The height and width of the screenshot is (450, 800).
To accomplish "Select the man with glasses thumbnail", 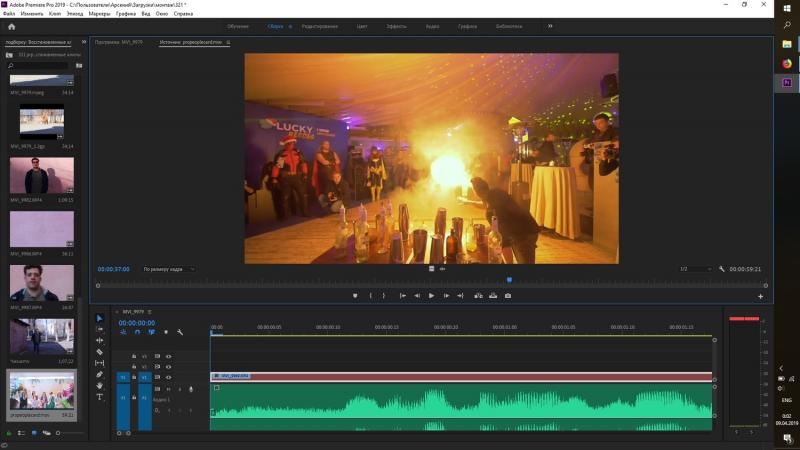I will (42, 176).
